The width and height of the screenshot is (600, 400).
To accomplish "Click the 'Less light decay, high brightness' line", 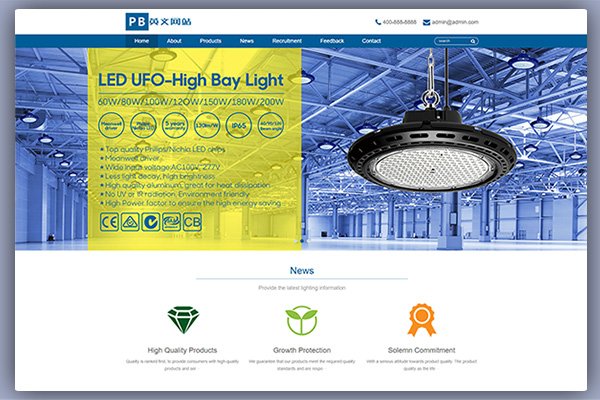I will pyautogui.click(x=158, y=176).
